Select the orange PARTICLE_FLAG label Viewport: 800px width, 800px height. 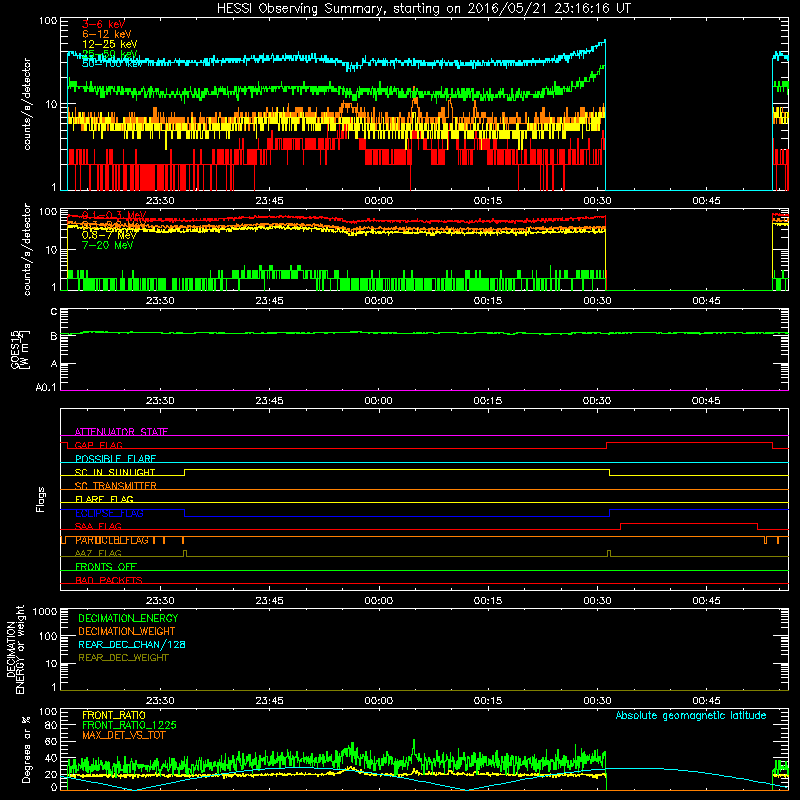tap(112, 540)
